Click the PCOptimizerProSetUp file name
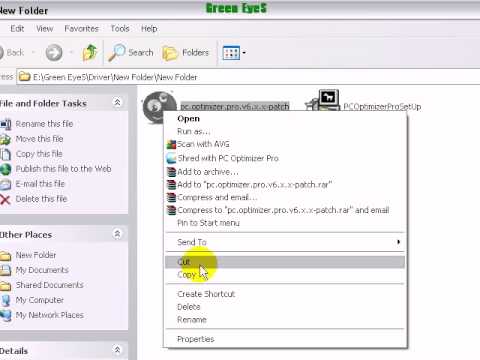480x360 pixels. pos(382,107)
